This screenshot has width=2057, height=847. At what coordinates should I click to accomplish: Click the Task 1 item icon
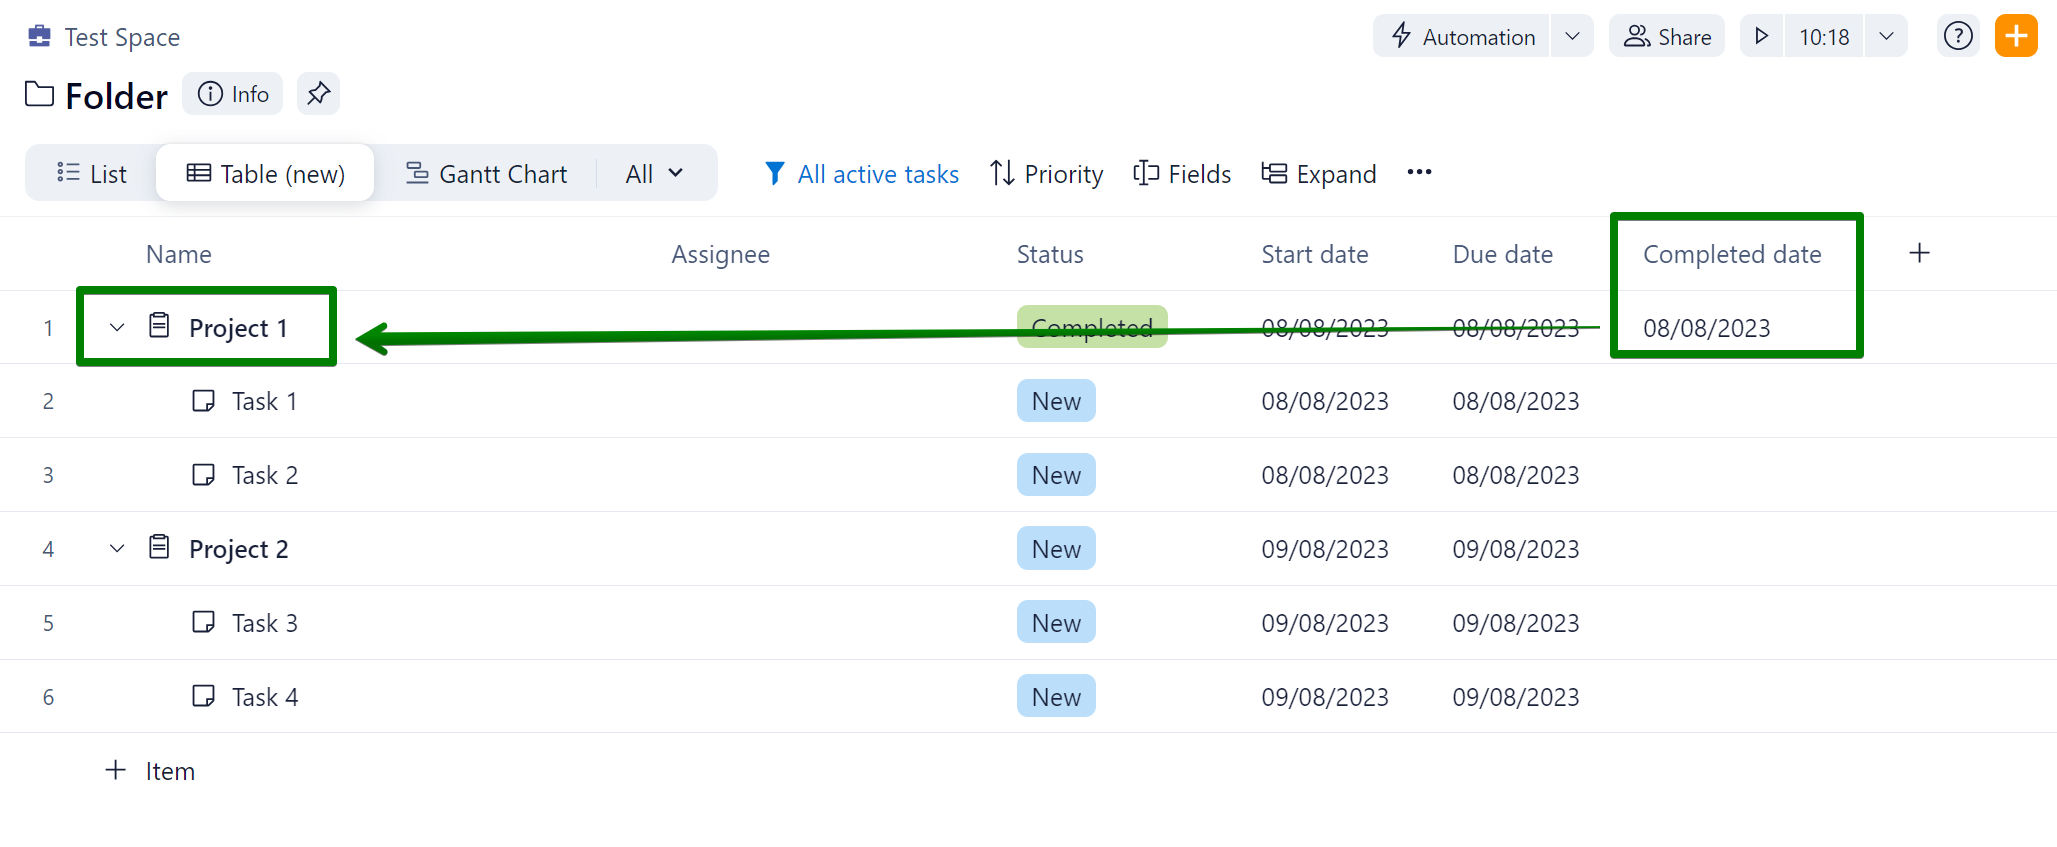[x=203, y=401]
